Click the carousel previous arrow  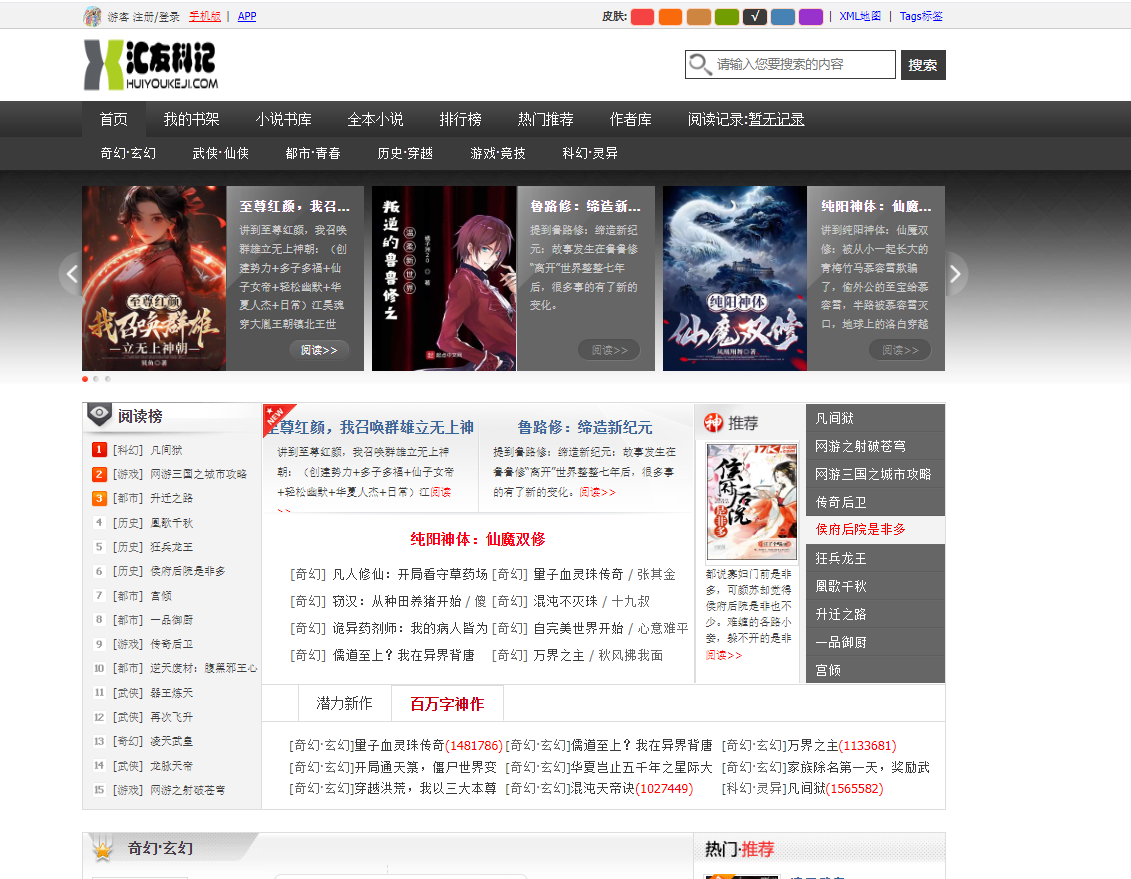[70, 273]
